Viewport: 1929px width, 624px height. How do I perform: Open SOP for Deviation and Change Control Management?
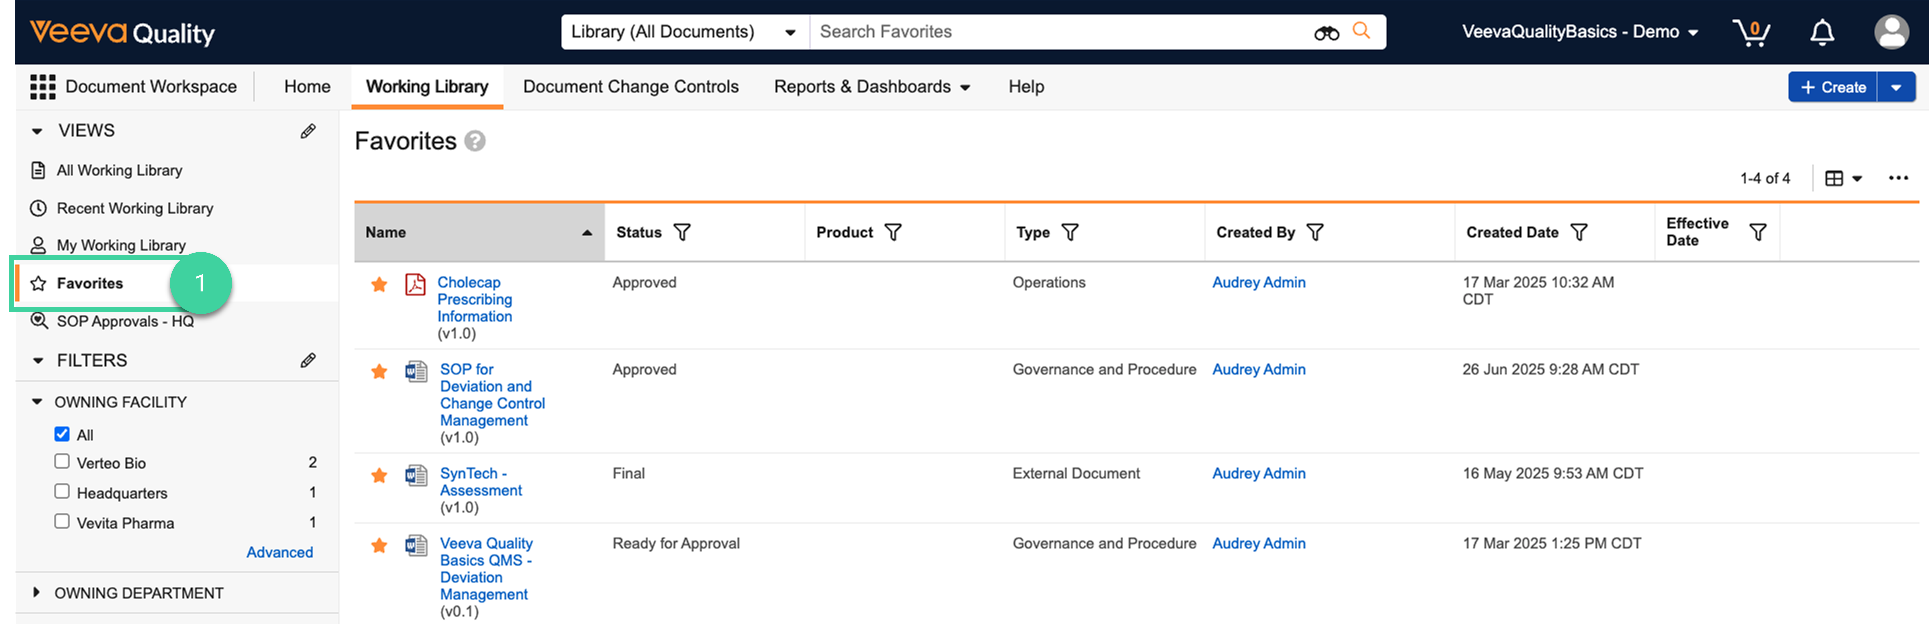(x=493, y=395)
